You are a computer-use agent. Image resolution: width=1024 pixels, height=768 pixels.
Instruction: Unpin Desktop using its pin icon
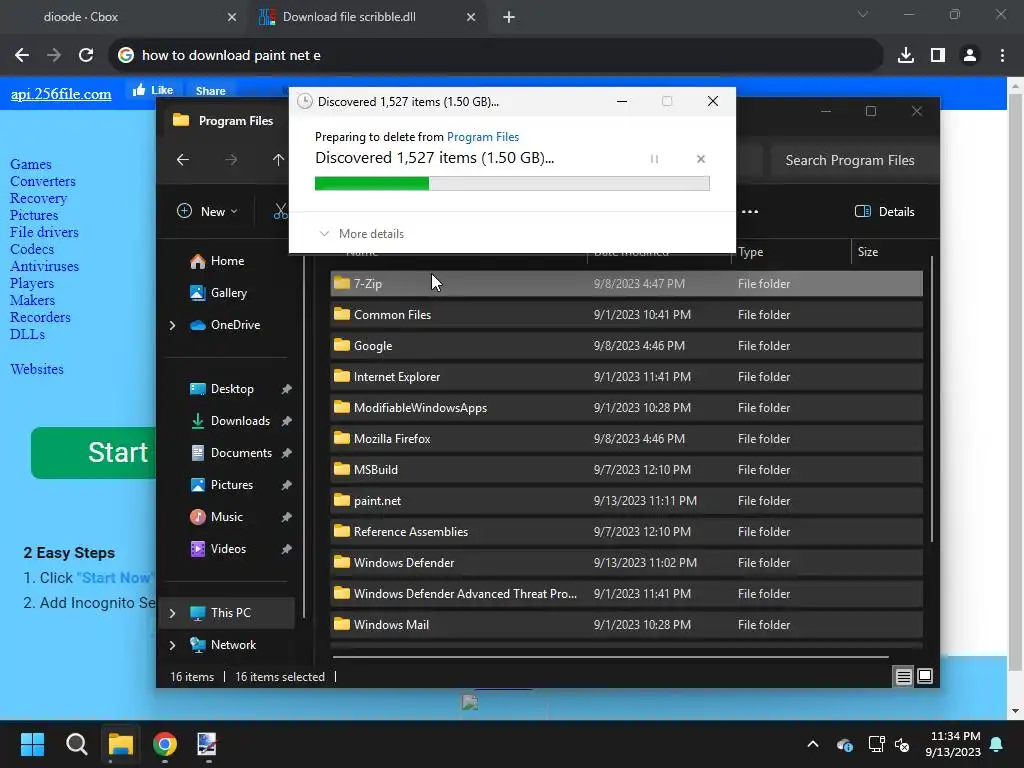pyautogui.click(x=286, y=389)
